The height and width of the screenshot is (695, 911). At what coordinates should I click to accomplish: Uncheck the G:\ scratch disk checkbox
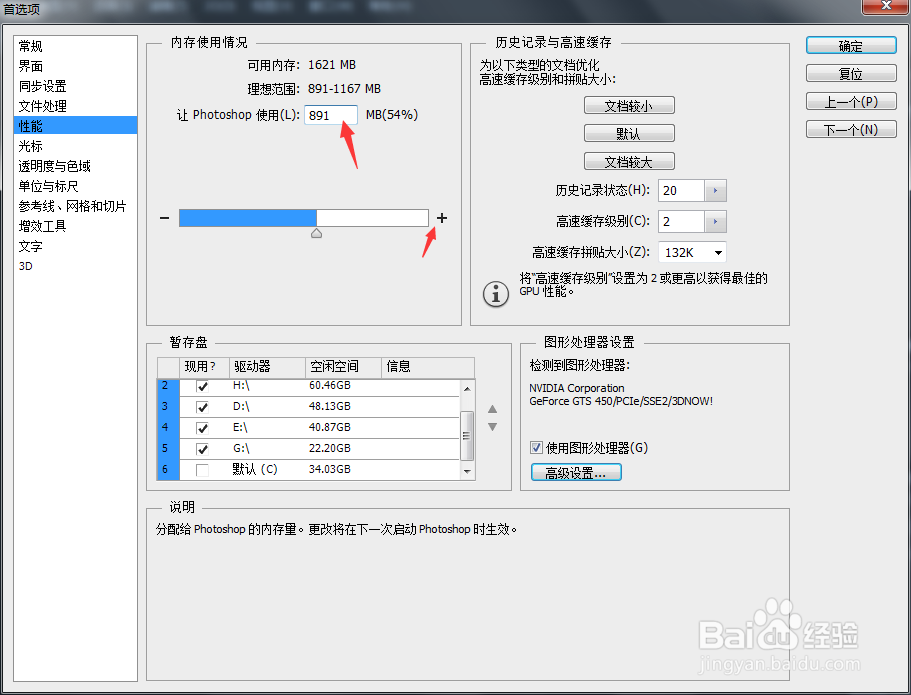click(202, 449)
